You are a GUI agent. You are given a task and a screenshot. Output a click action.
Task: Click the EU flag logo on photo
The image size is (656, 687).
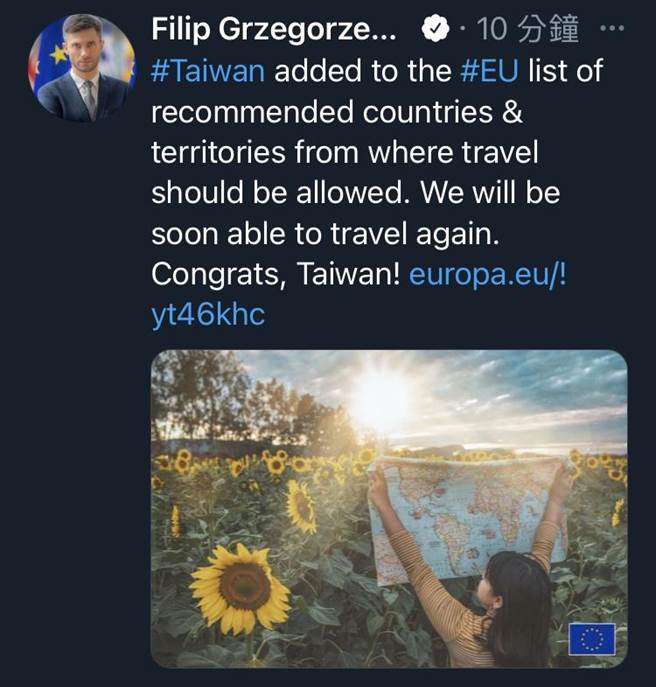pyautogui.click(x=590, y=637)
